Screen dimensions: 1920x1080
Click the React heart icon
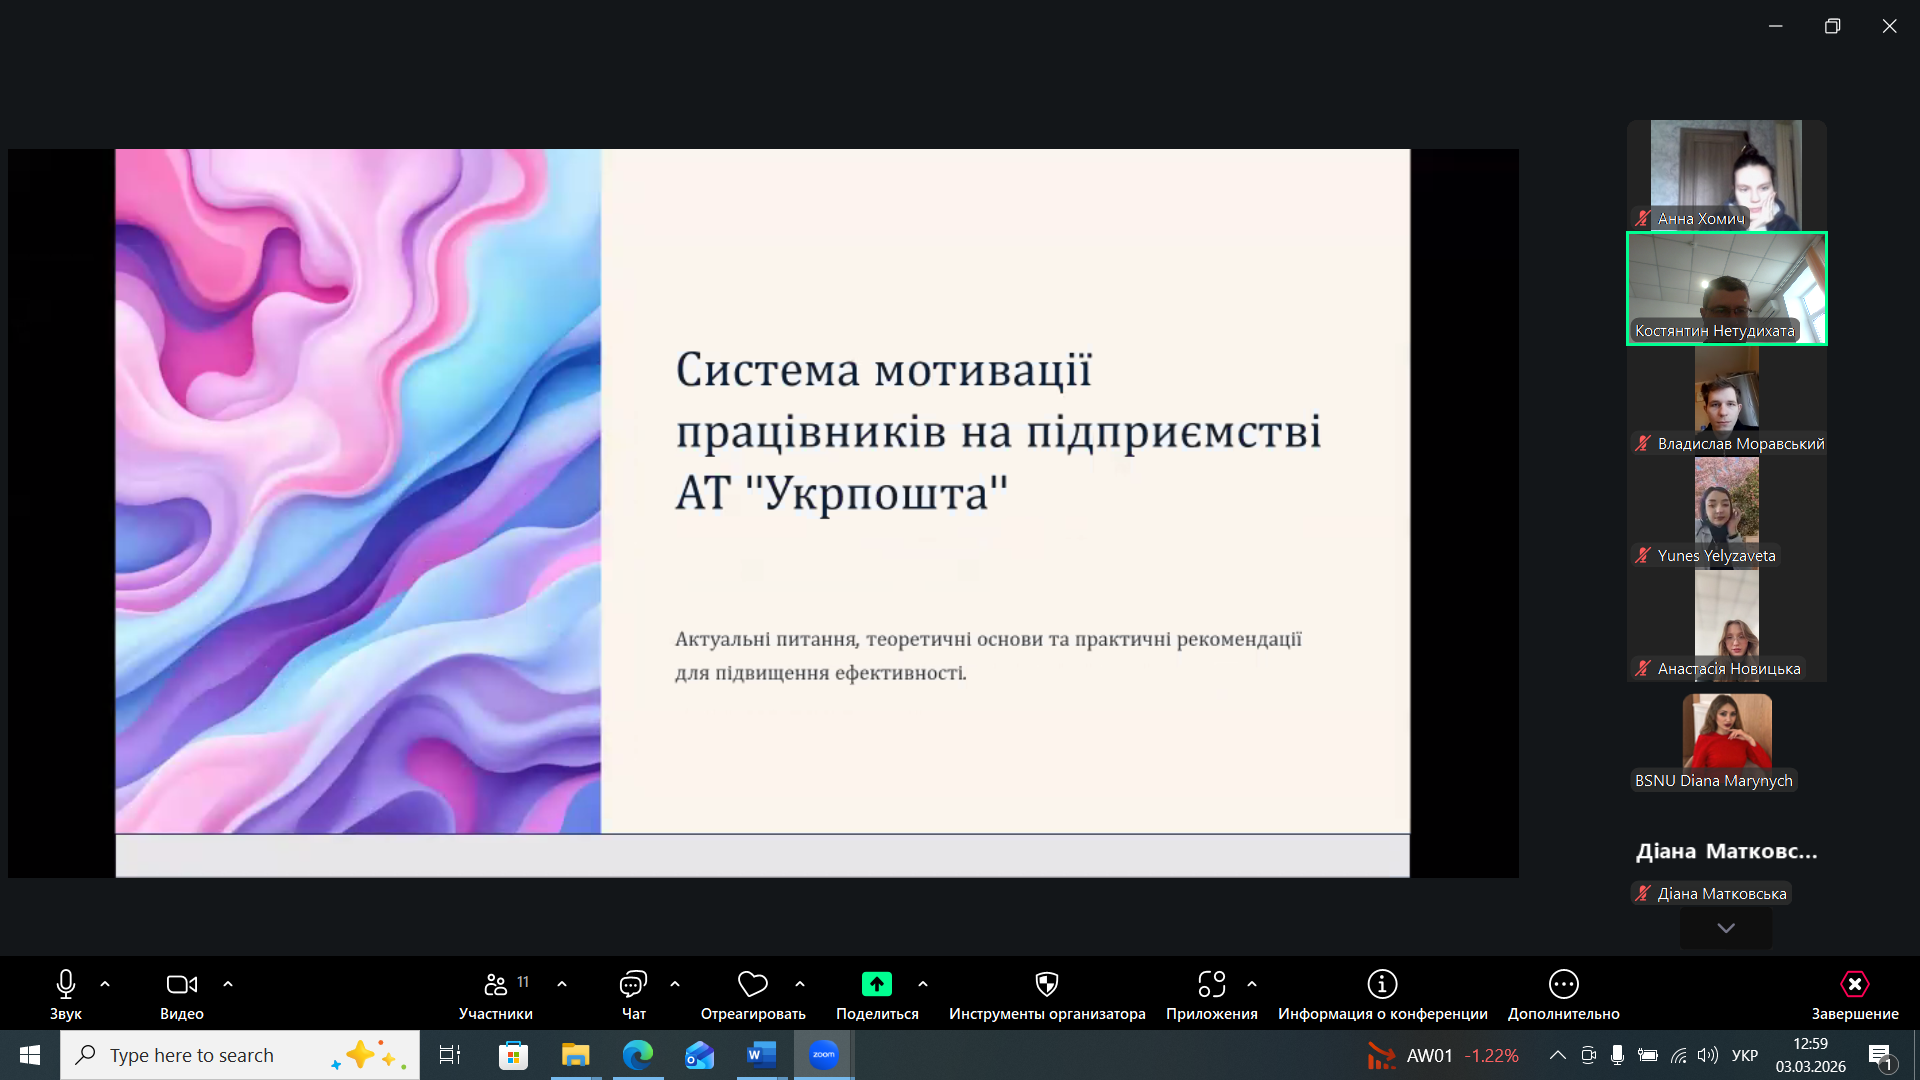(752, 985)
